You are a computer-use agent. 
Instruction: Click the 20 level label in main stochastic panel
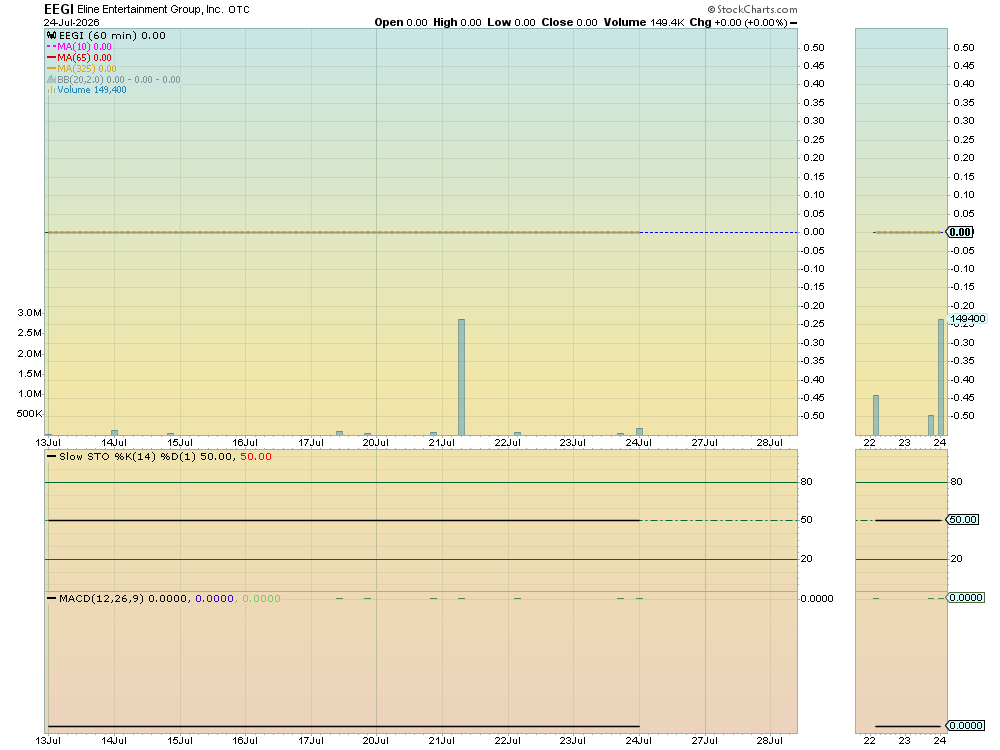coord(807,559)
